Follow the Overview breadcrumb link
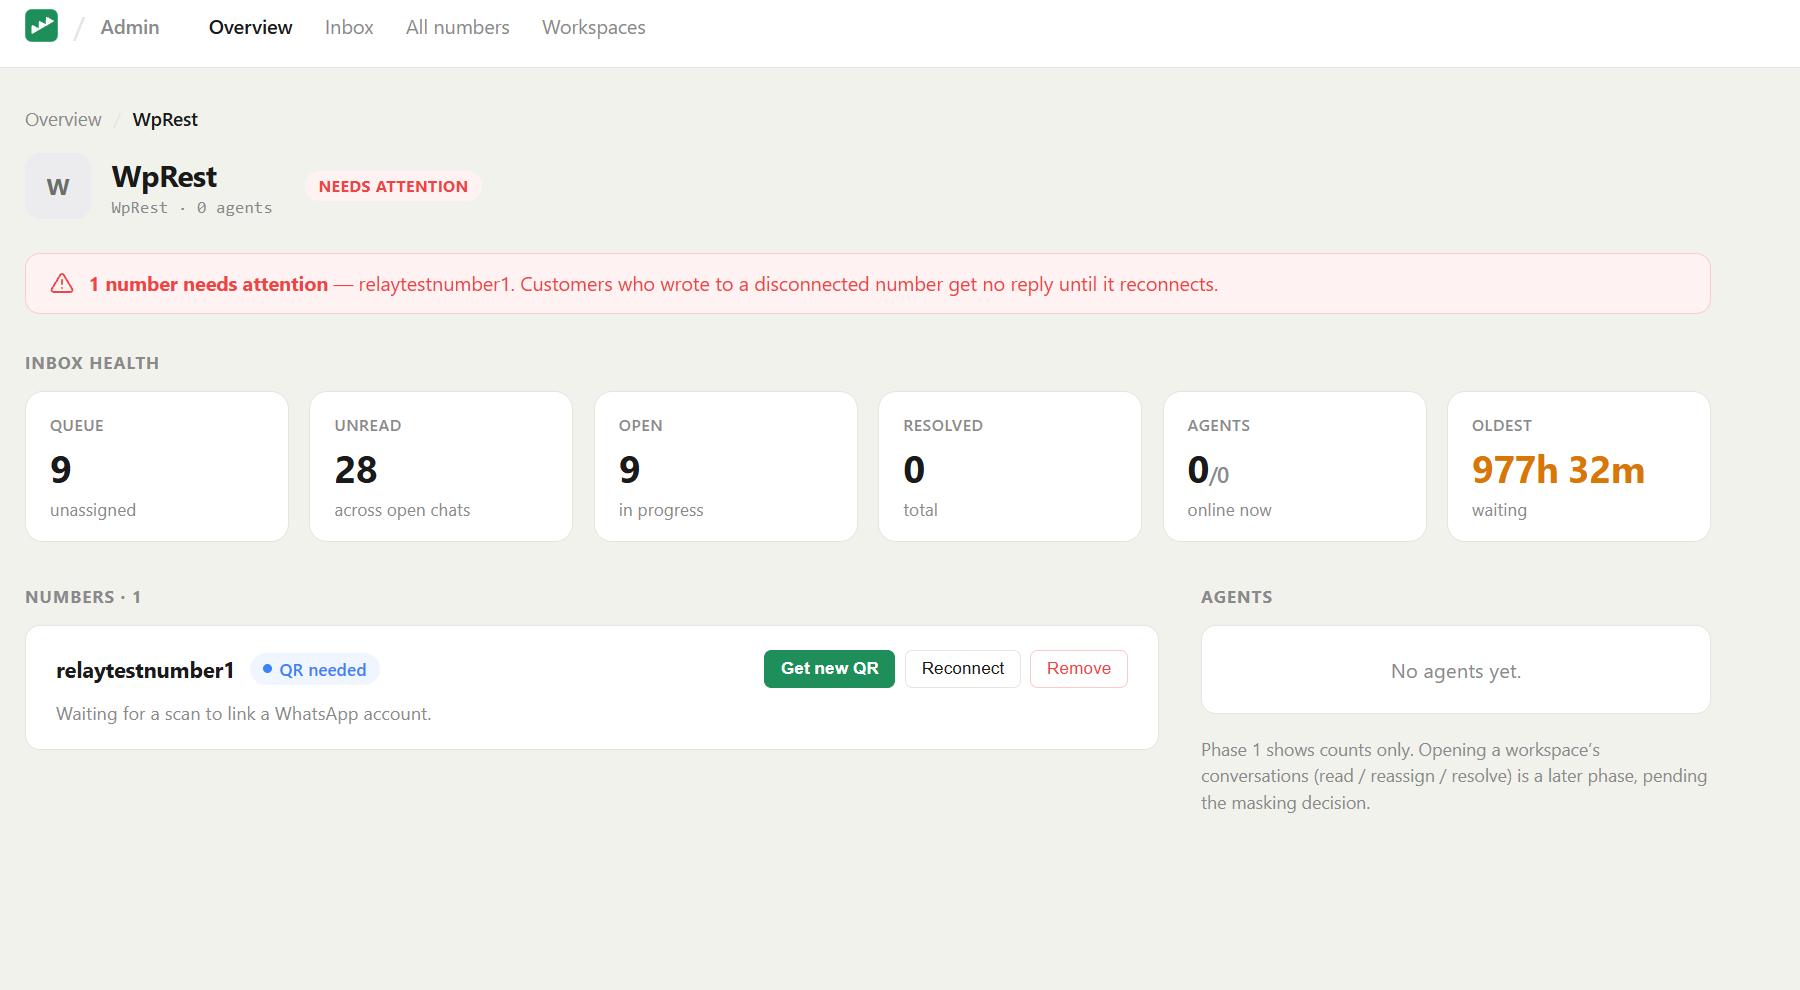Viewport: 1800px width, 990px height. point(63,120)
